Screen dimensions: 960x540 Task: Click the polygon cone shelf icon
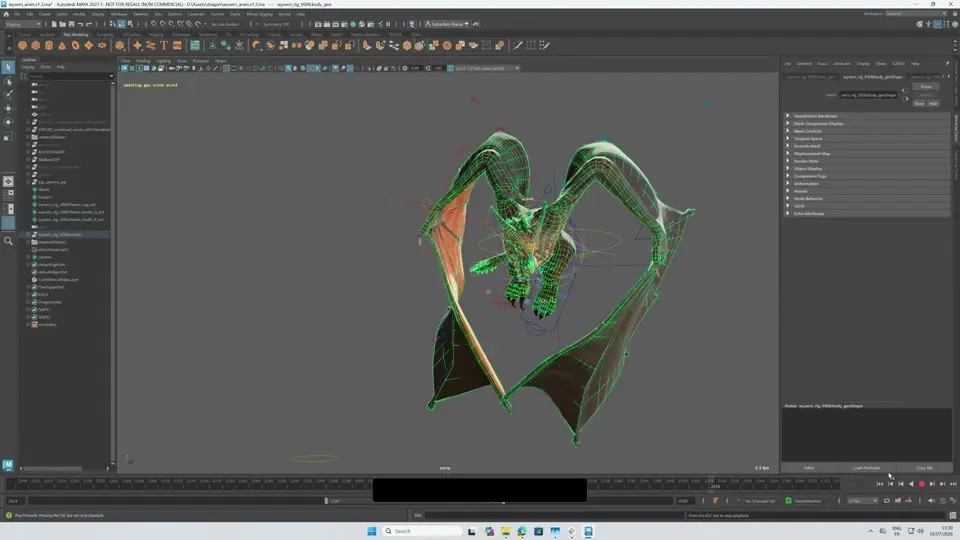click(62, 45)
